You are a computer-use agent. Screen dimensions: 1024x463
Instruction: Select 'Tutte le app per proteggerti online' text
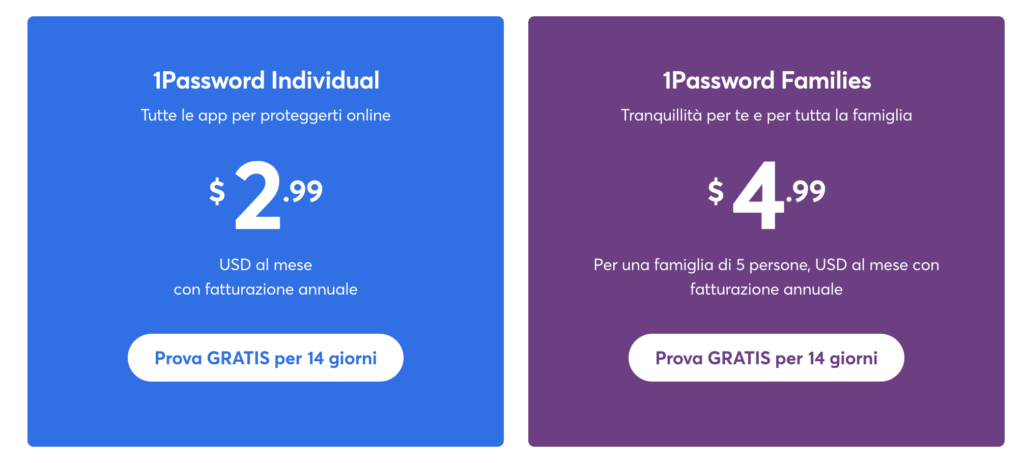(265, 116)
